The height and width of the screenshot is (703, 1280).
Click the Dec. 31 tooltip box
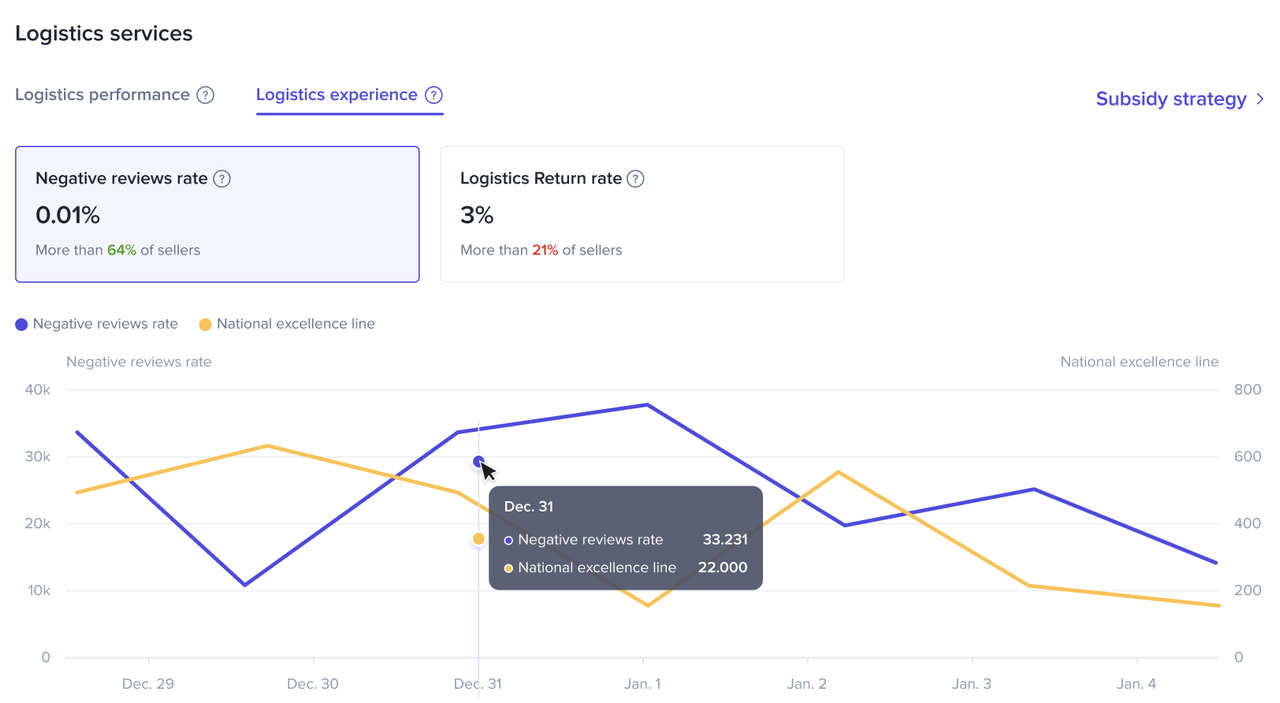click(625, 538)
